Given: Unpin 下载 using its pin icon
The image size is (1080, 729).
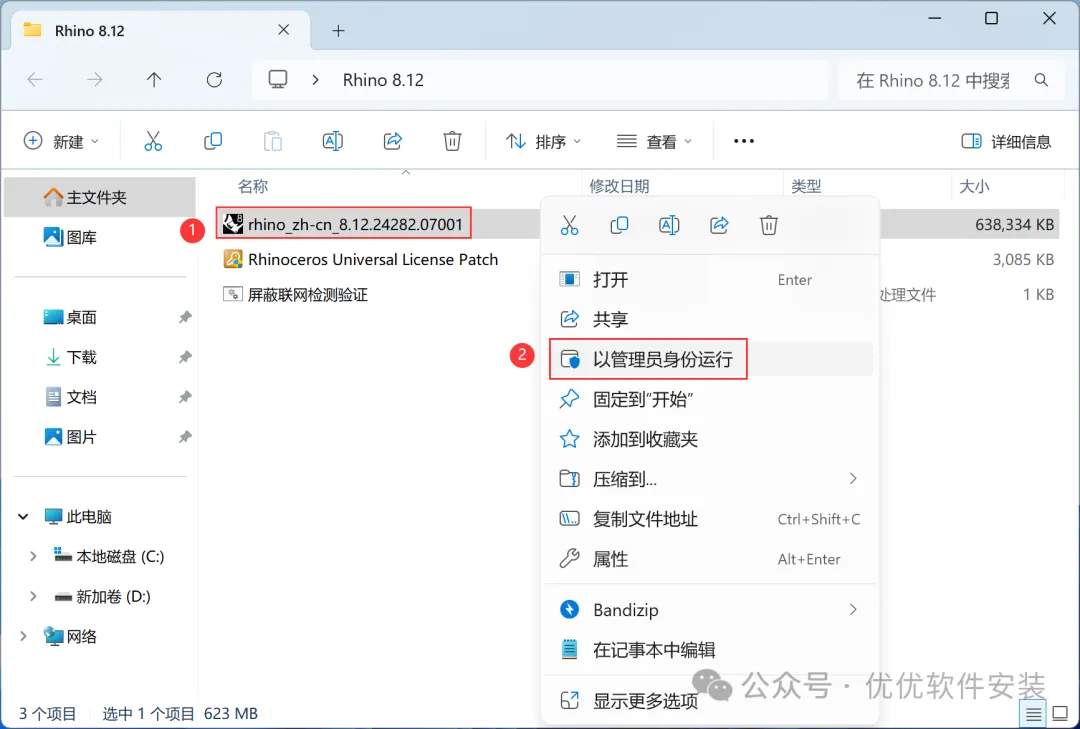Looking at the screenshot, I should point(185,358).
